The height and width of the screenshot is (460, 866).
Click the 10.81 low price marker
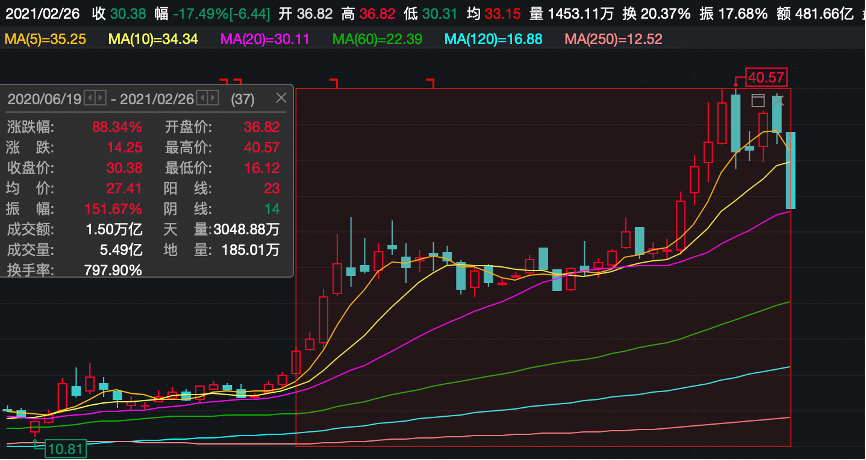[x=66, y=449]
